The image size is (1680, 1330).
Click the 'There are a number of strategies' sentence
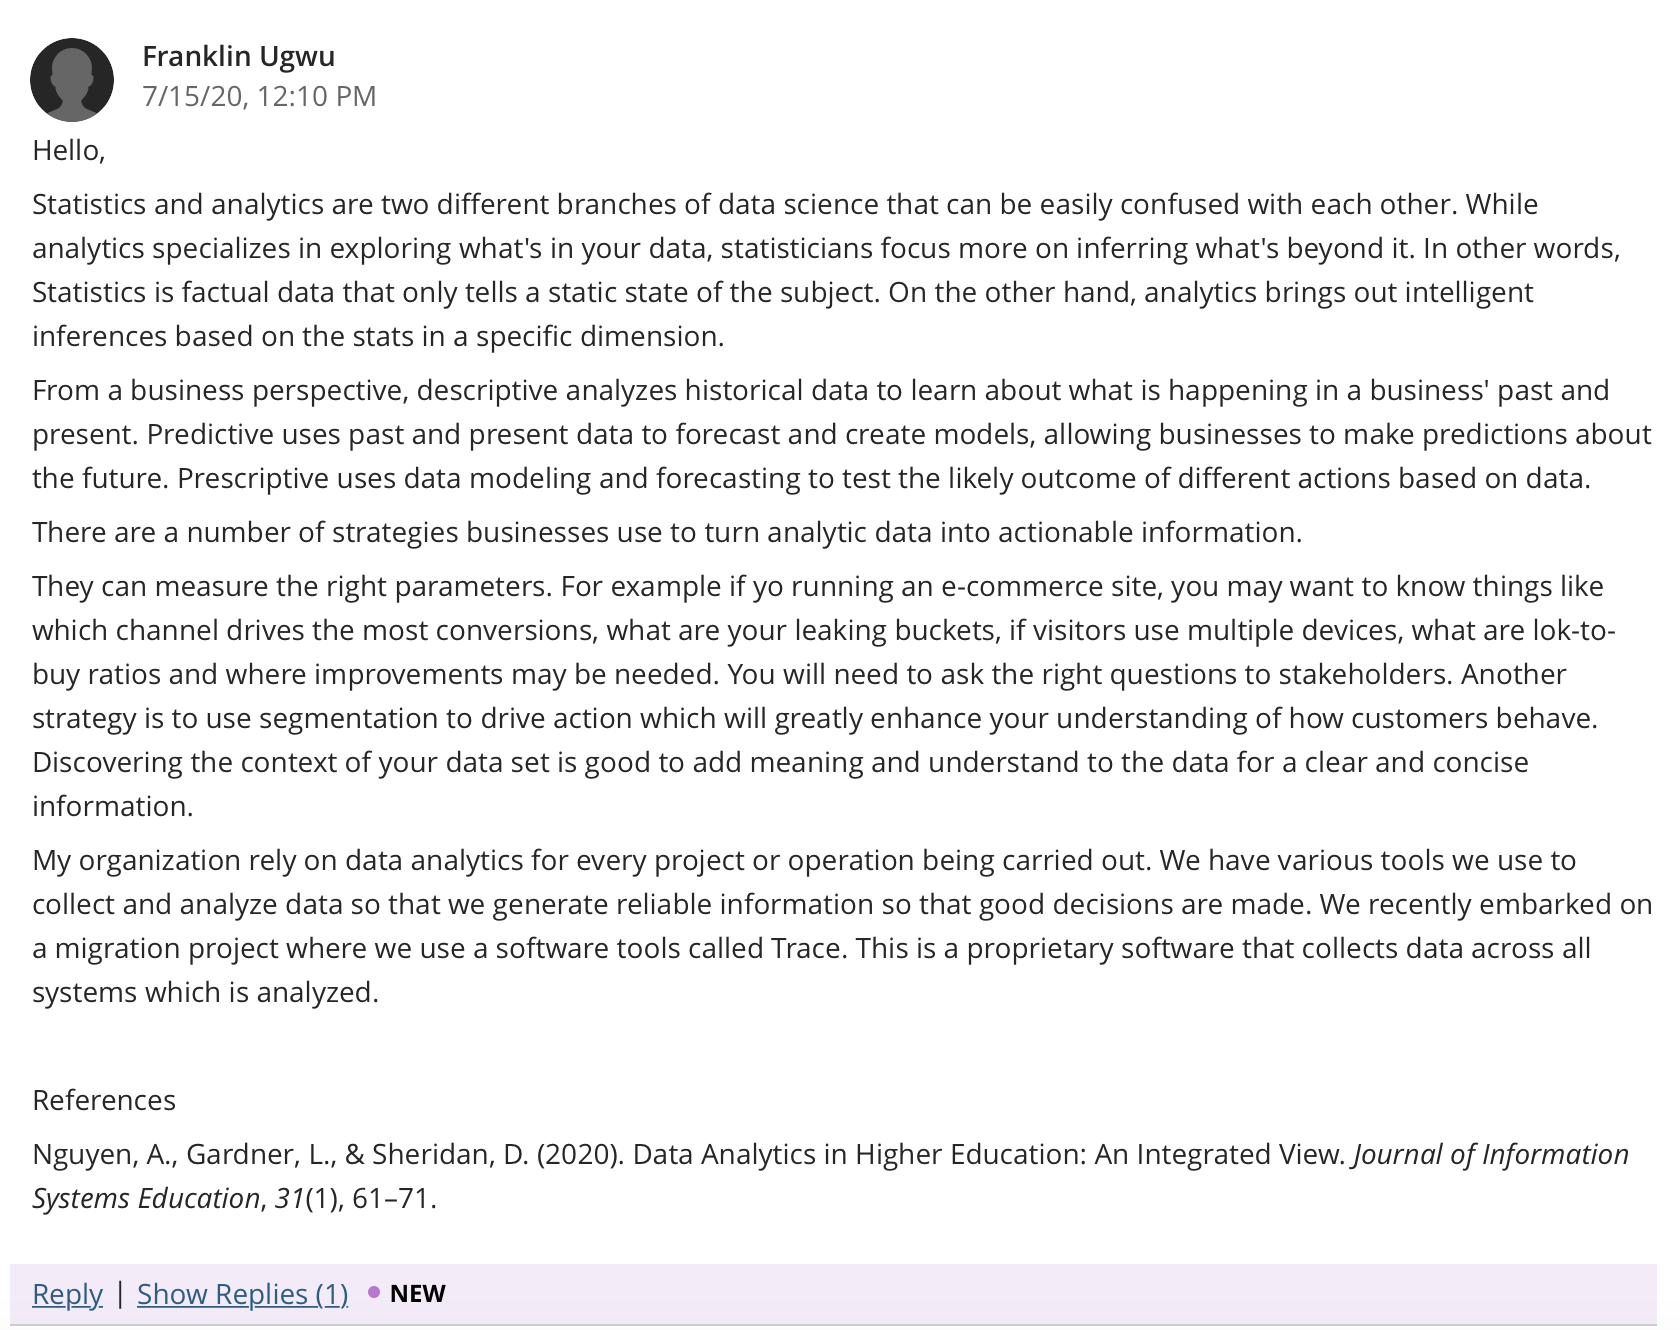[x=667, y=532]
